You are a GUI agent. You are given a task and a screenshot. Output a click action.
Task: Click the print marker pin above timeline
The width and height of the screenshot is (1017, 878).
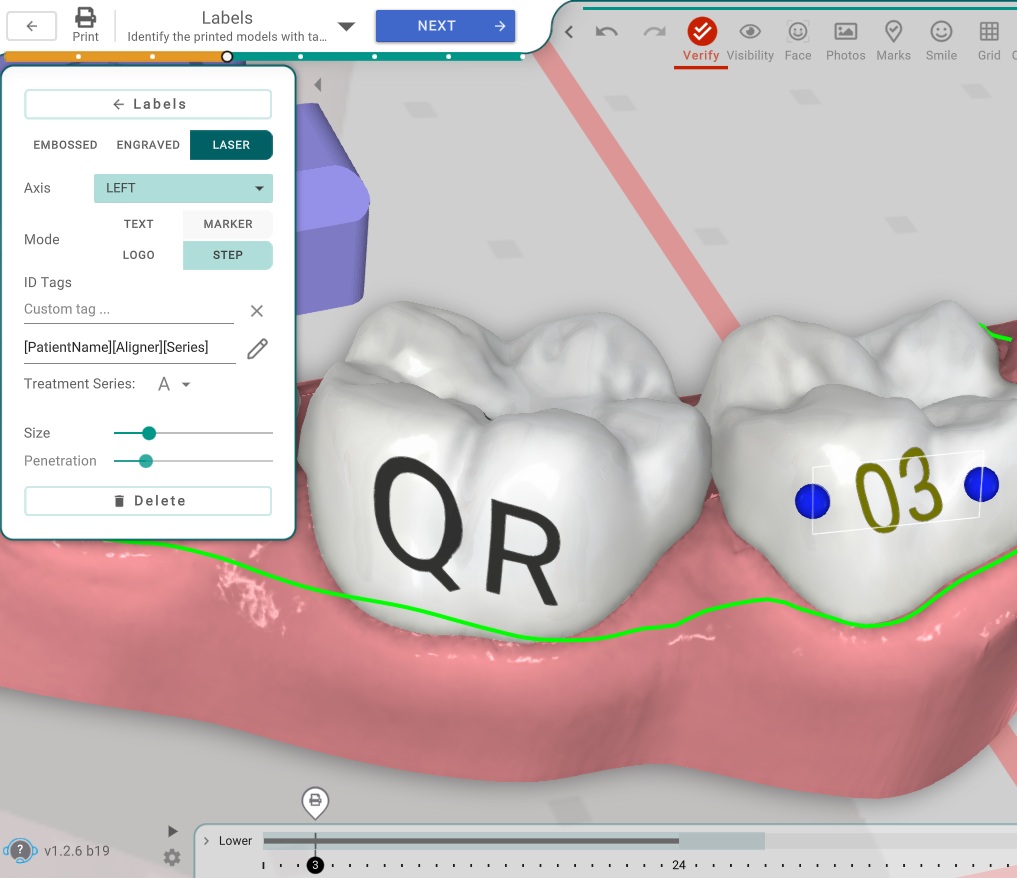tap(315, 801)
